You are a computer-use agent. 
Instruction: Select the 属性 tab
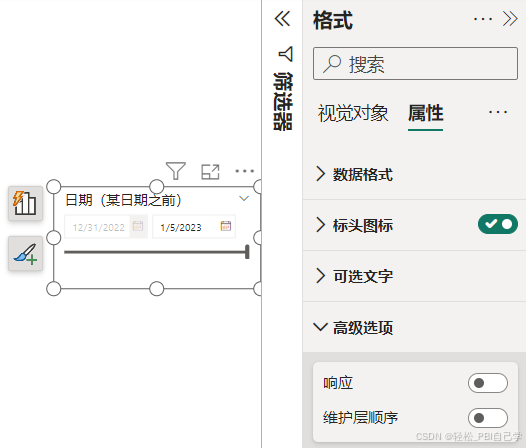(426, 113)
